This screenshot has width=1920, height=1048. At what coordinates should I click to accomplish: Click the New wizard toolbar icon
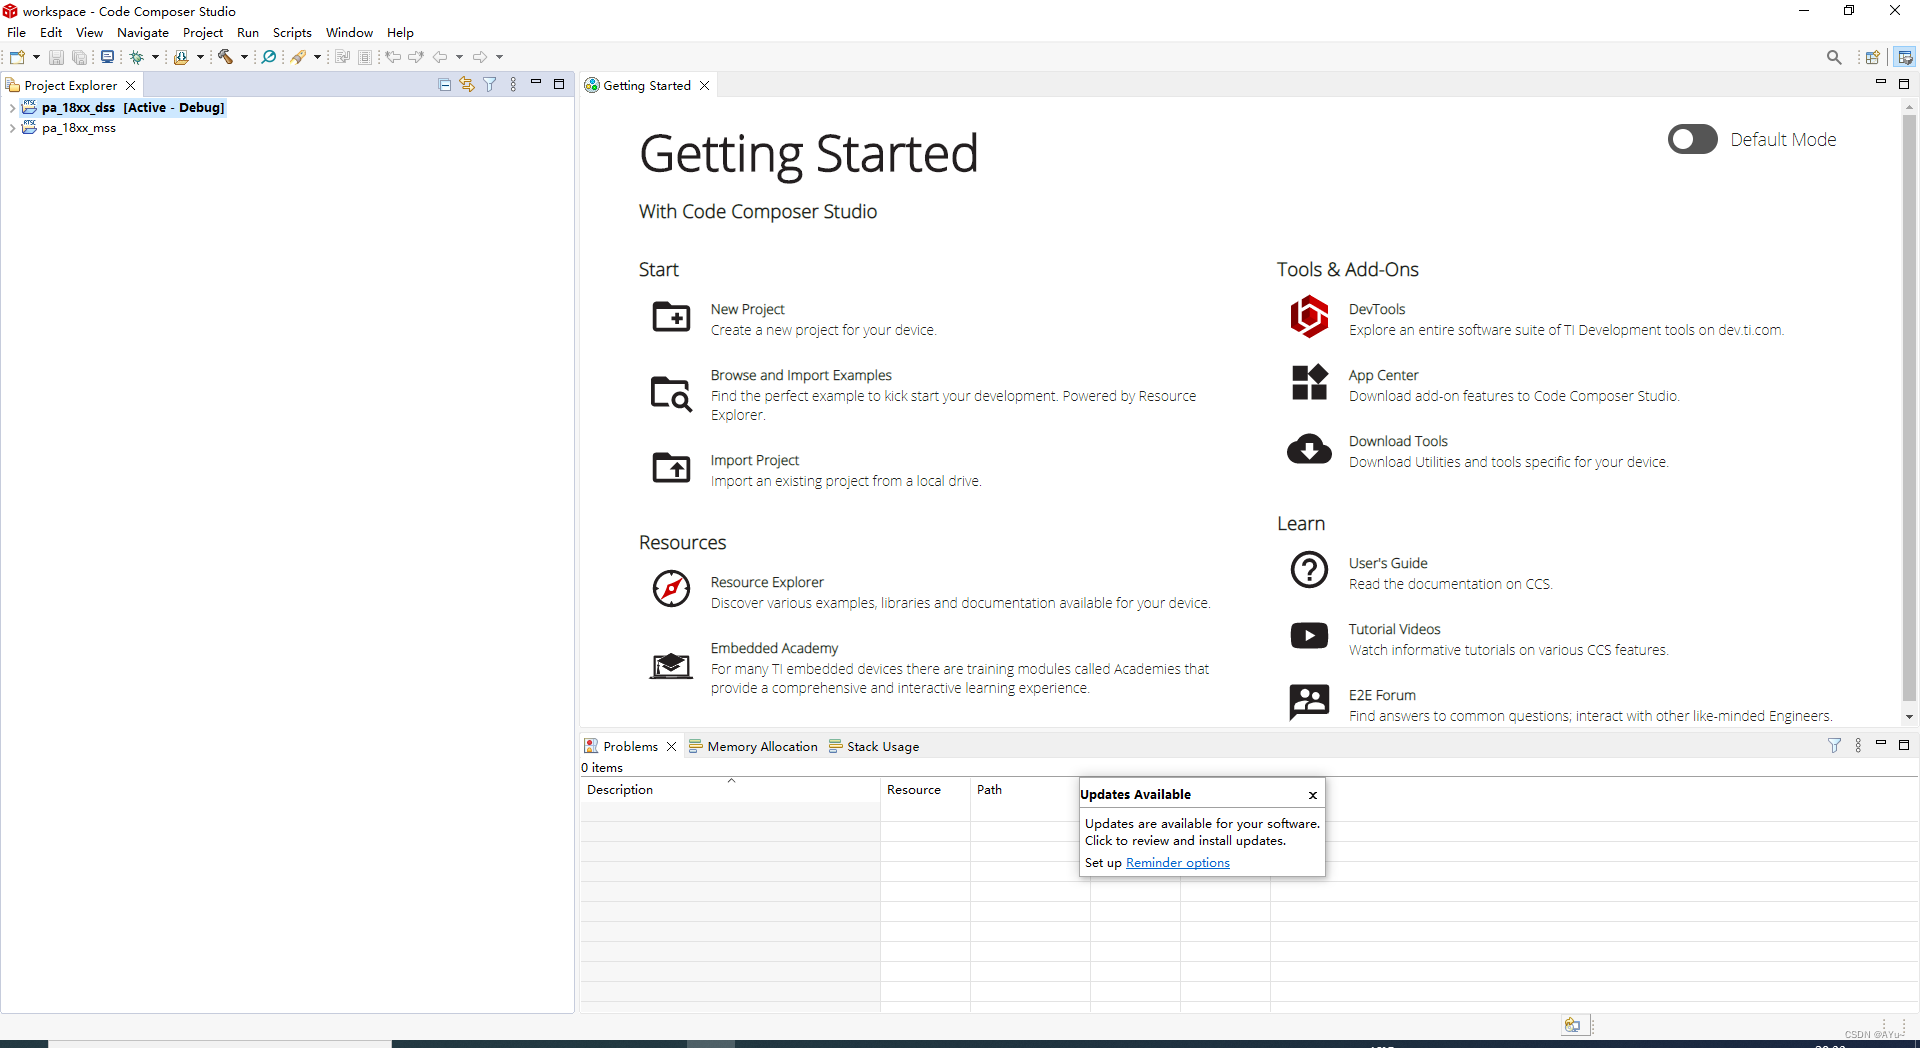click(x=18, y=57)
